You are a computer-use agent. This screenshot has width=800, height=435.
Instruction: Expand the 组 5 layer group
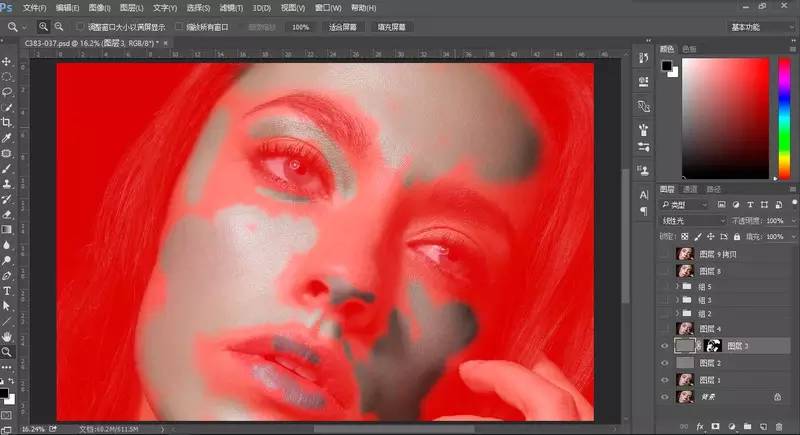(678, 287)
